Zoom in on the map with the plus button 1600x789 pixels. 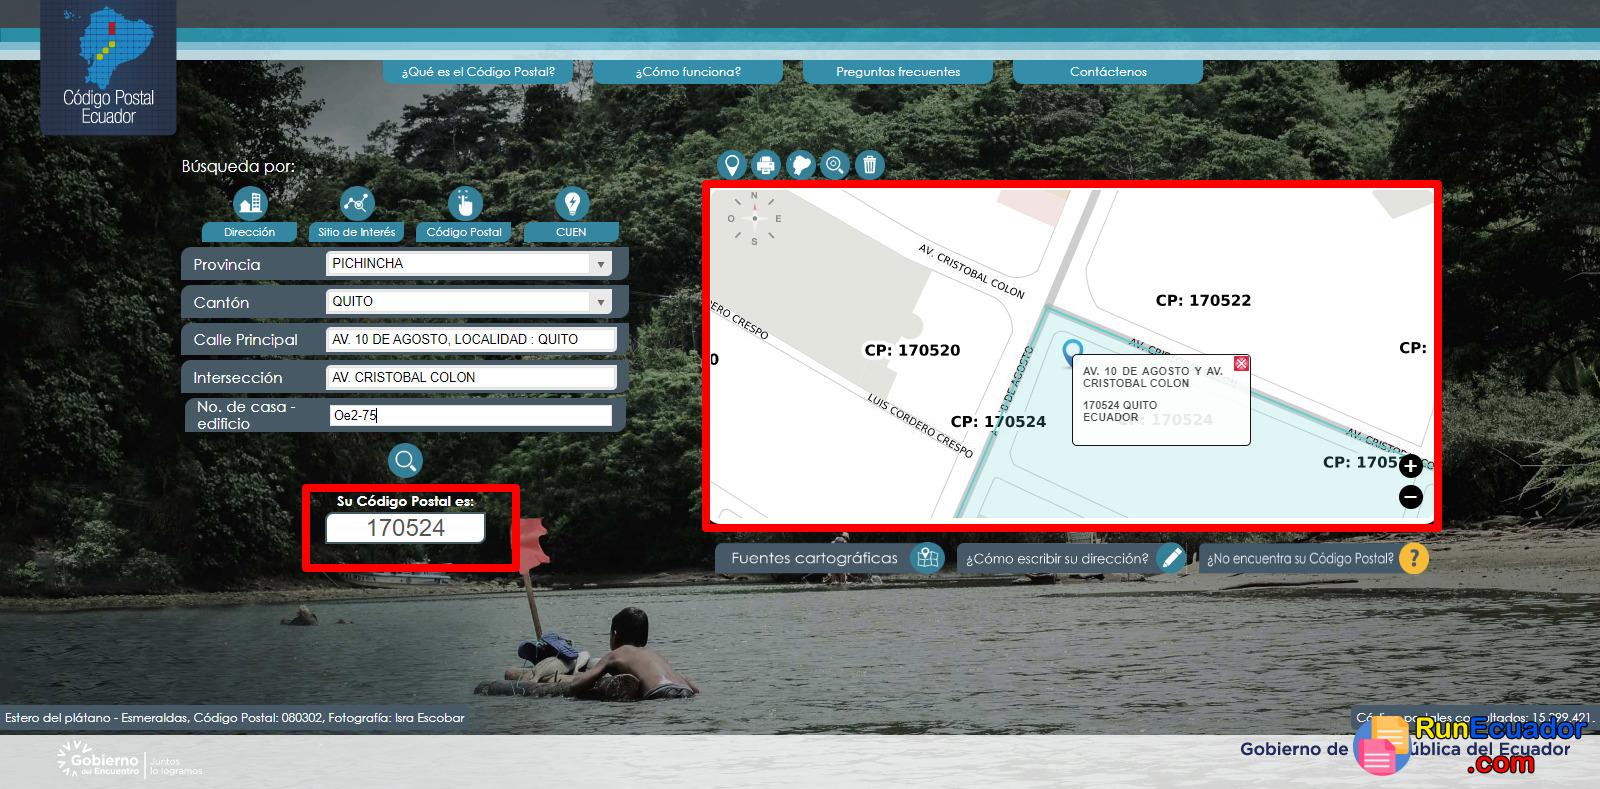pos(1410,466)
